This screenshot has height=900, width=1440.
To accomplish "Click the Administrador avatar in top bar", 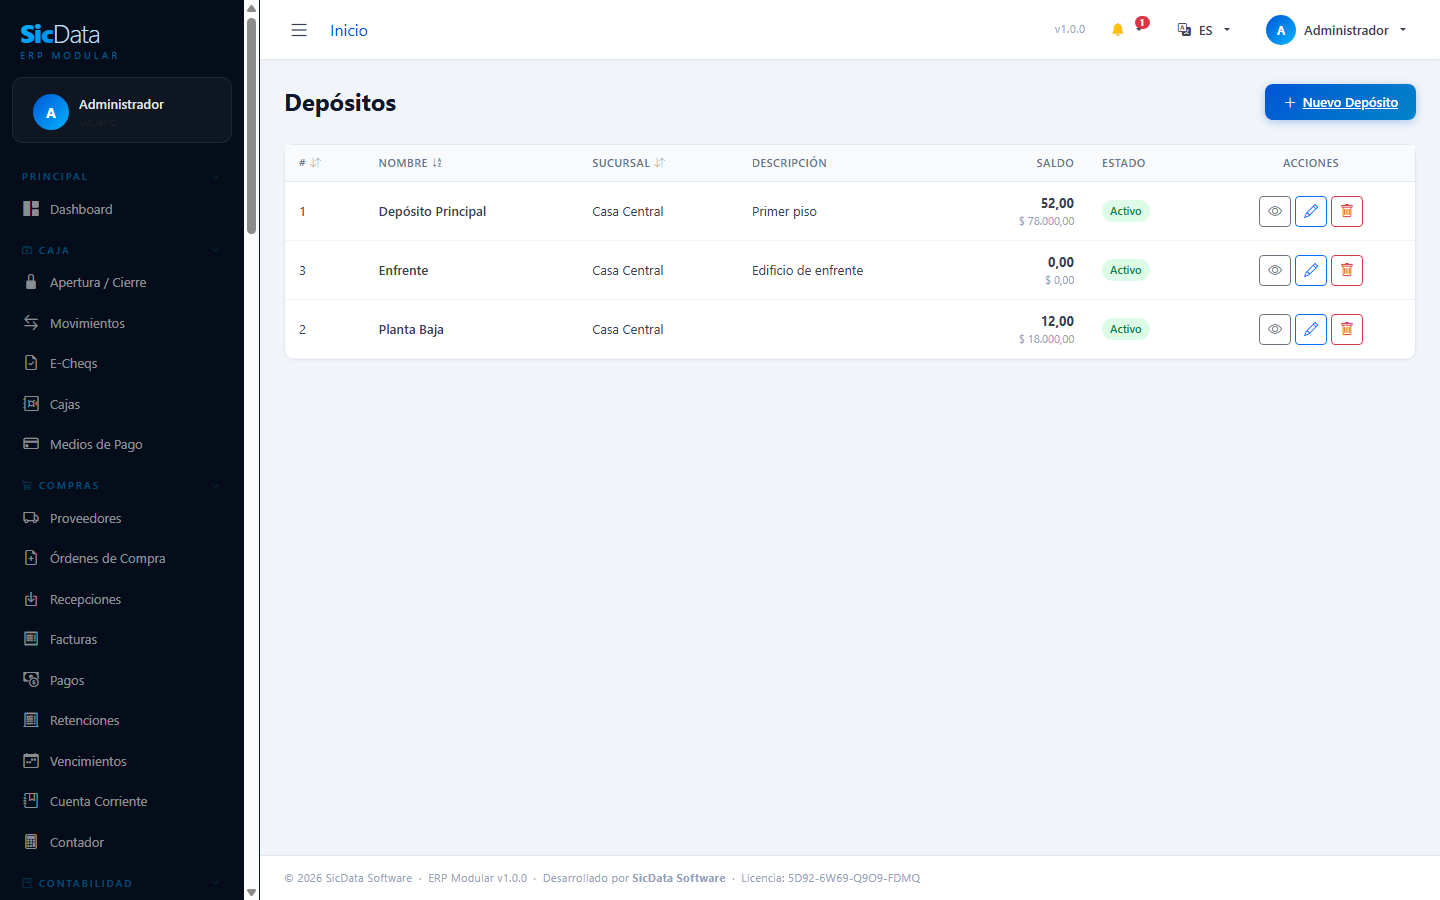I will point(1281,30).
